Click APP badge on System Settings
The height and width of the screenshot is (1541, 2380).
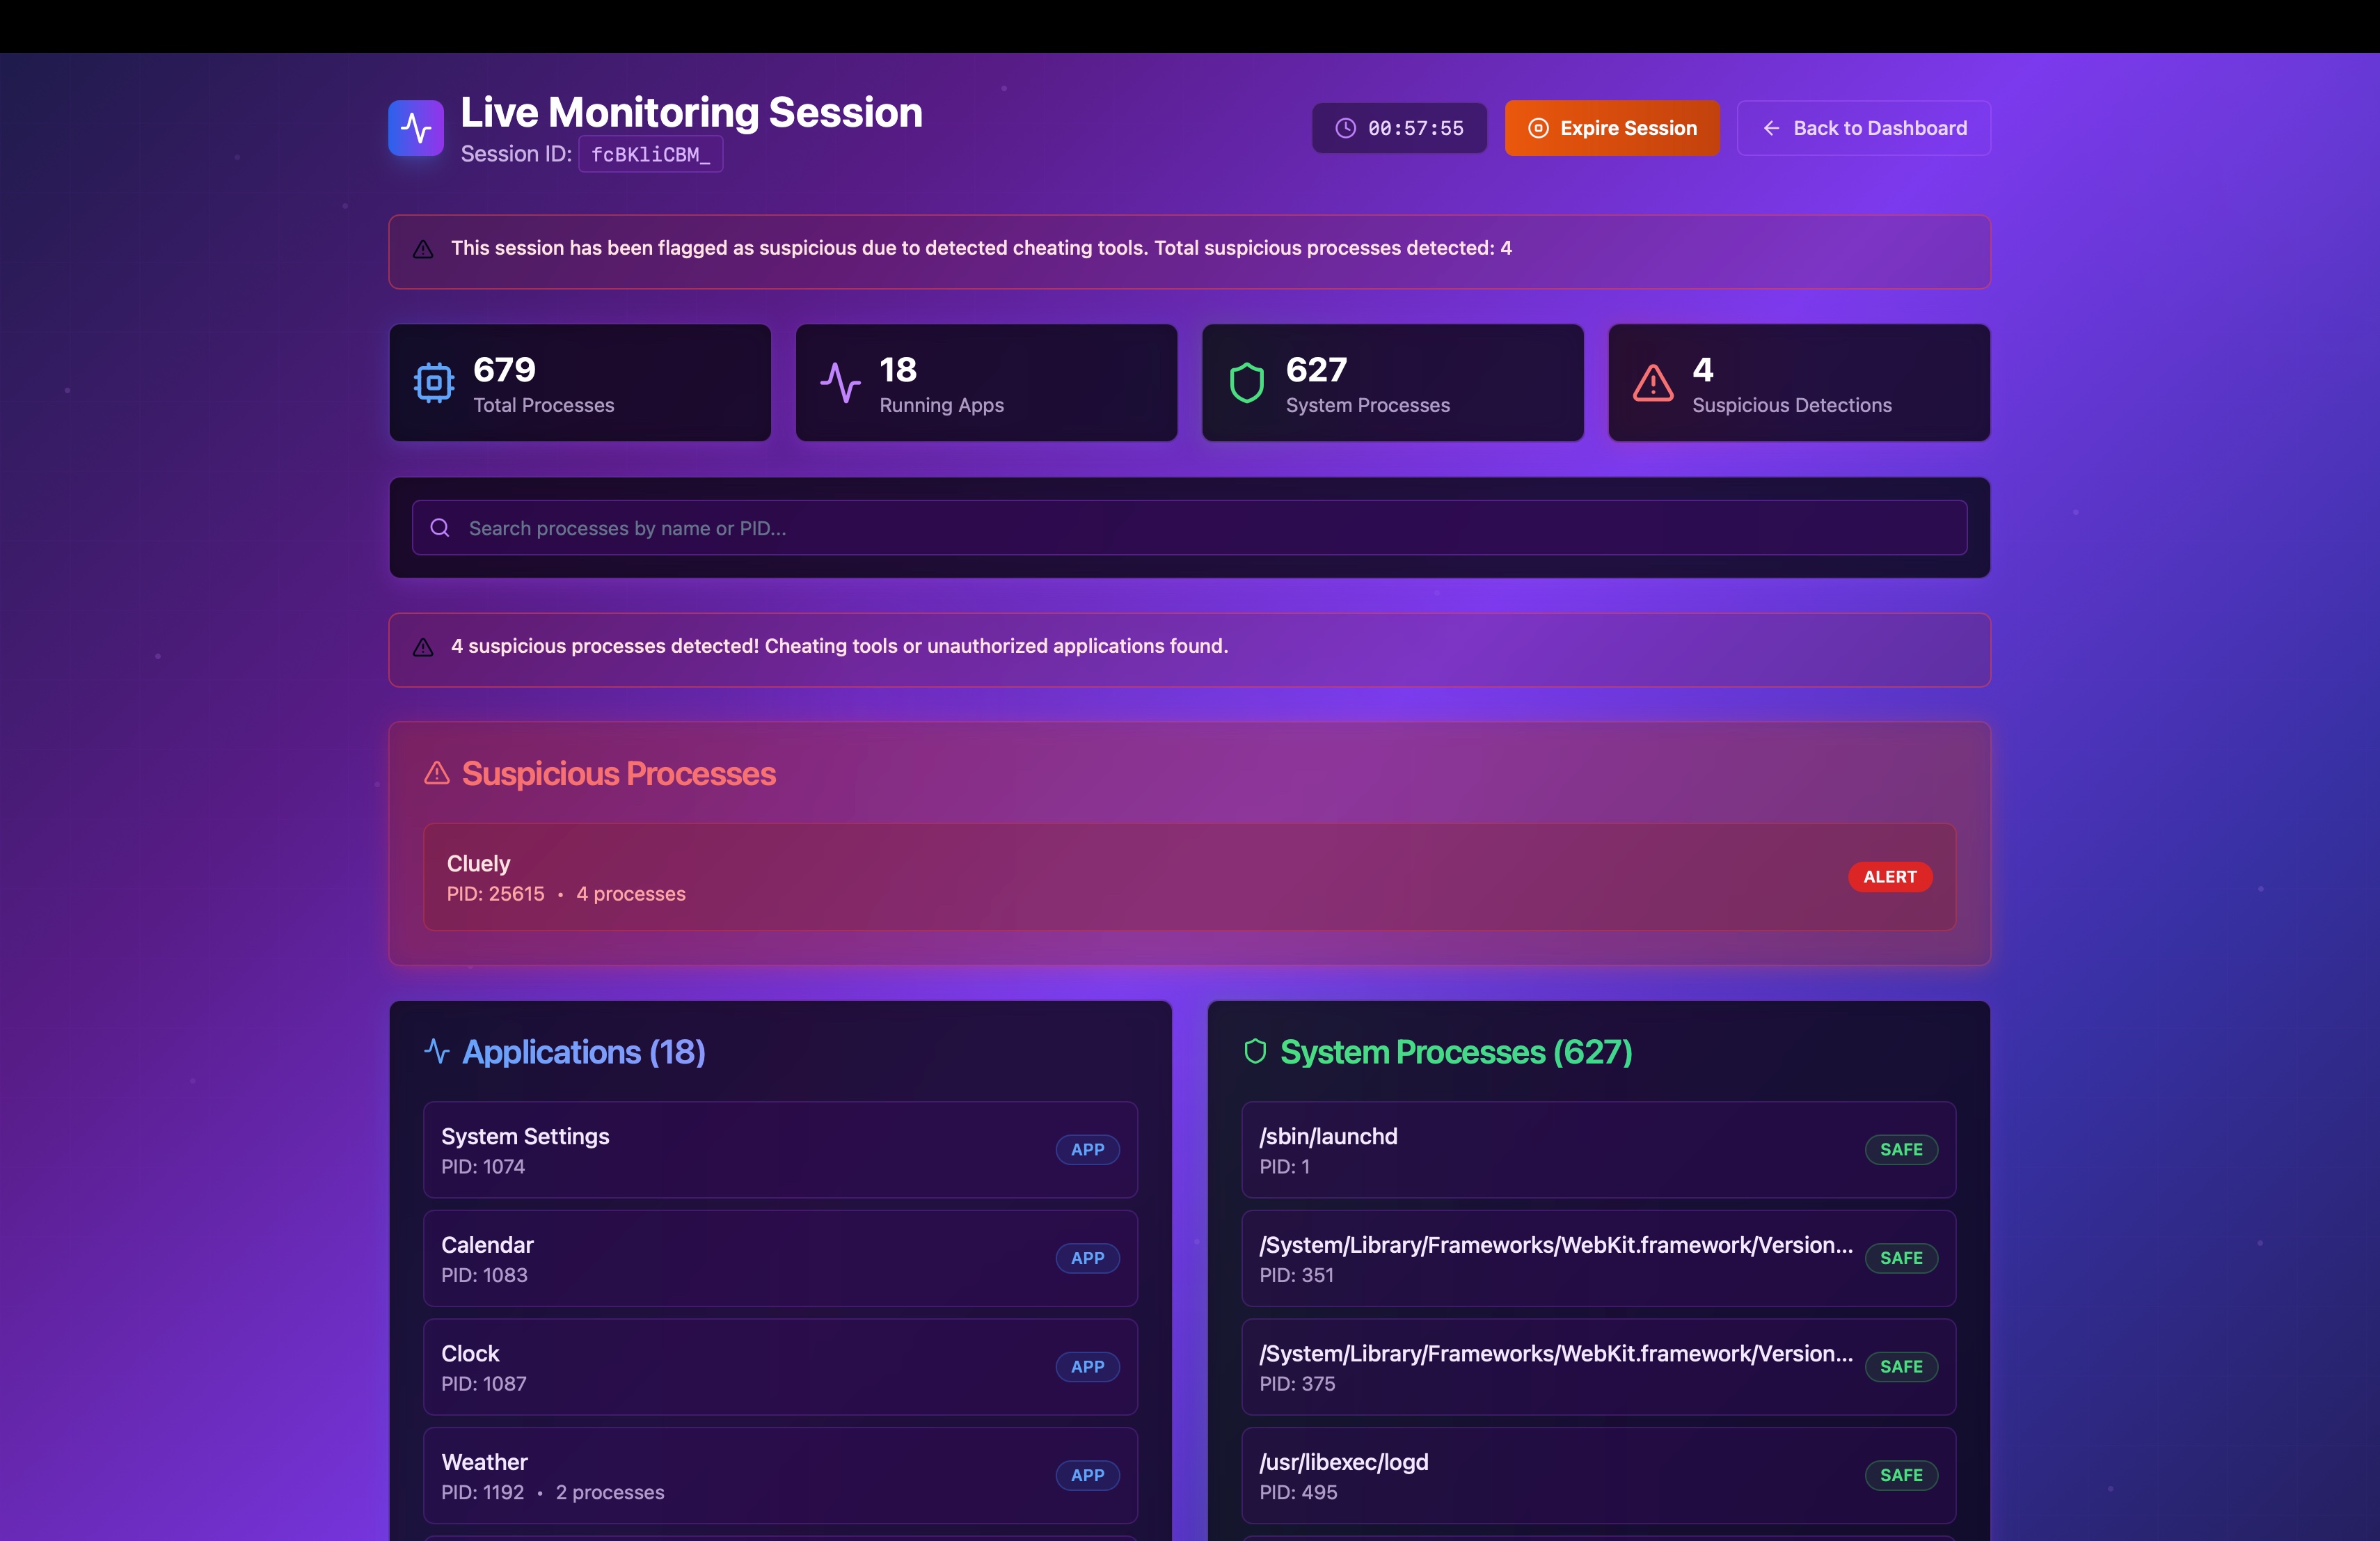click(1088, 1150)
